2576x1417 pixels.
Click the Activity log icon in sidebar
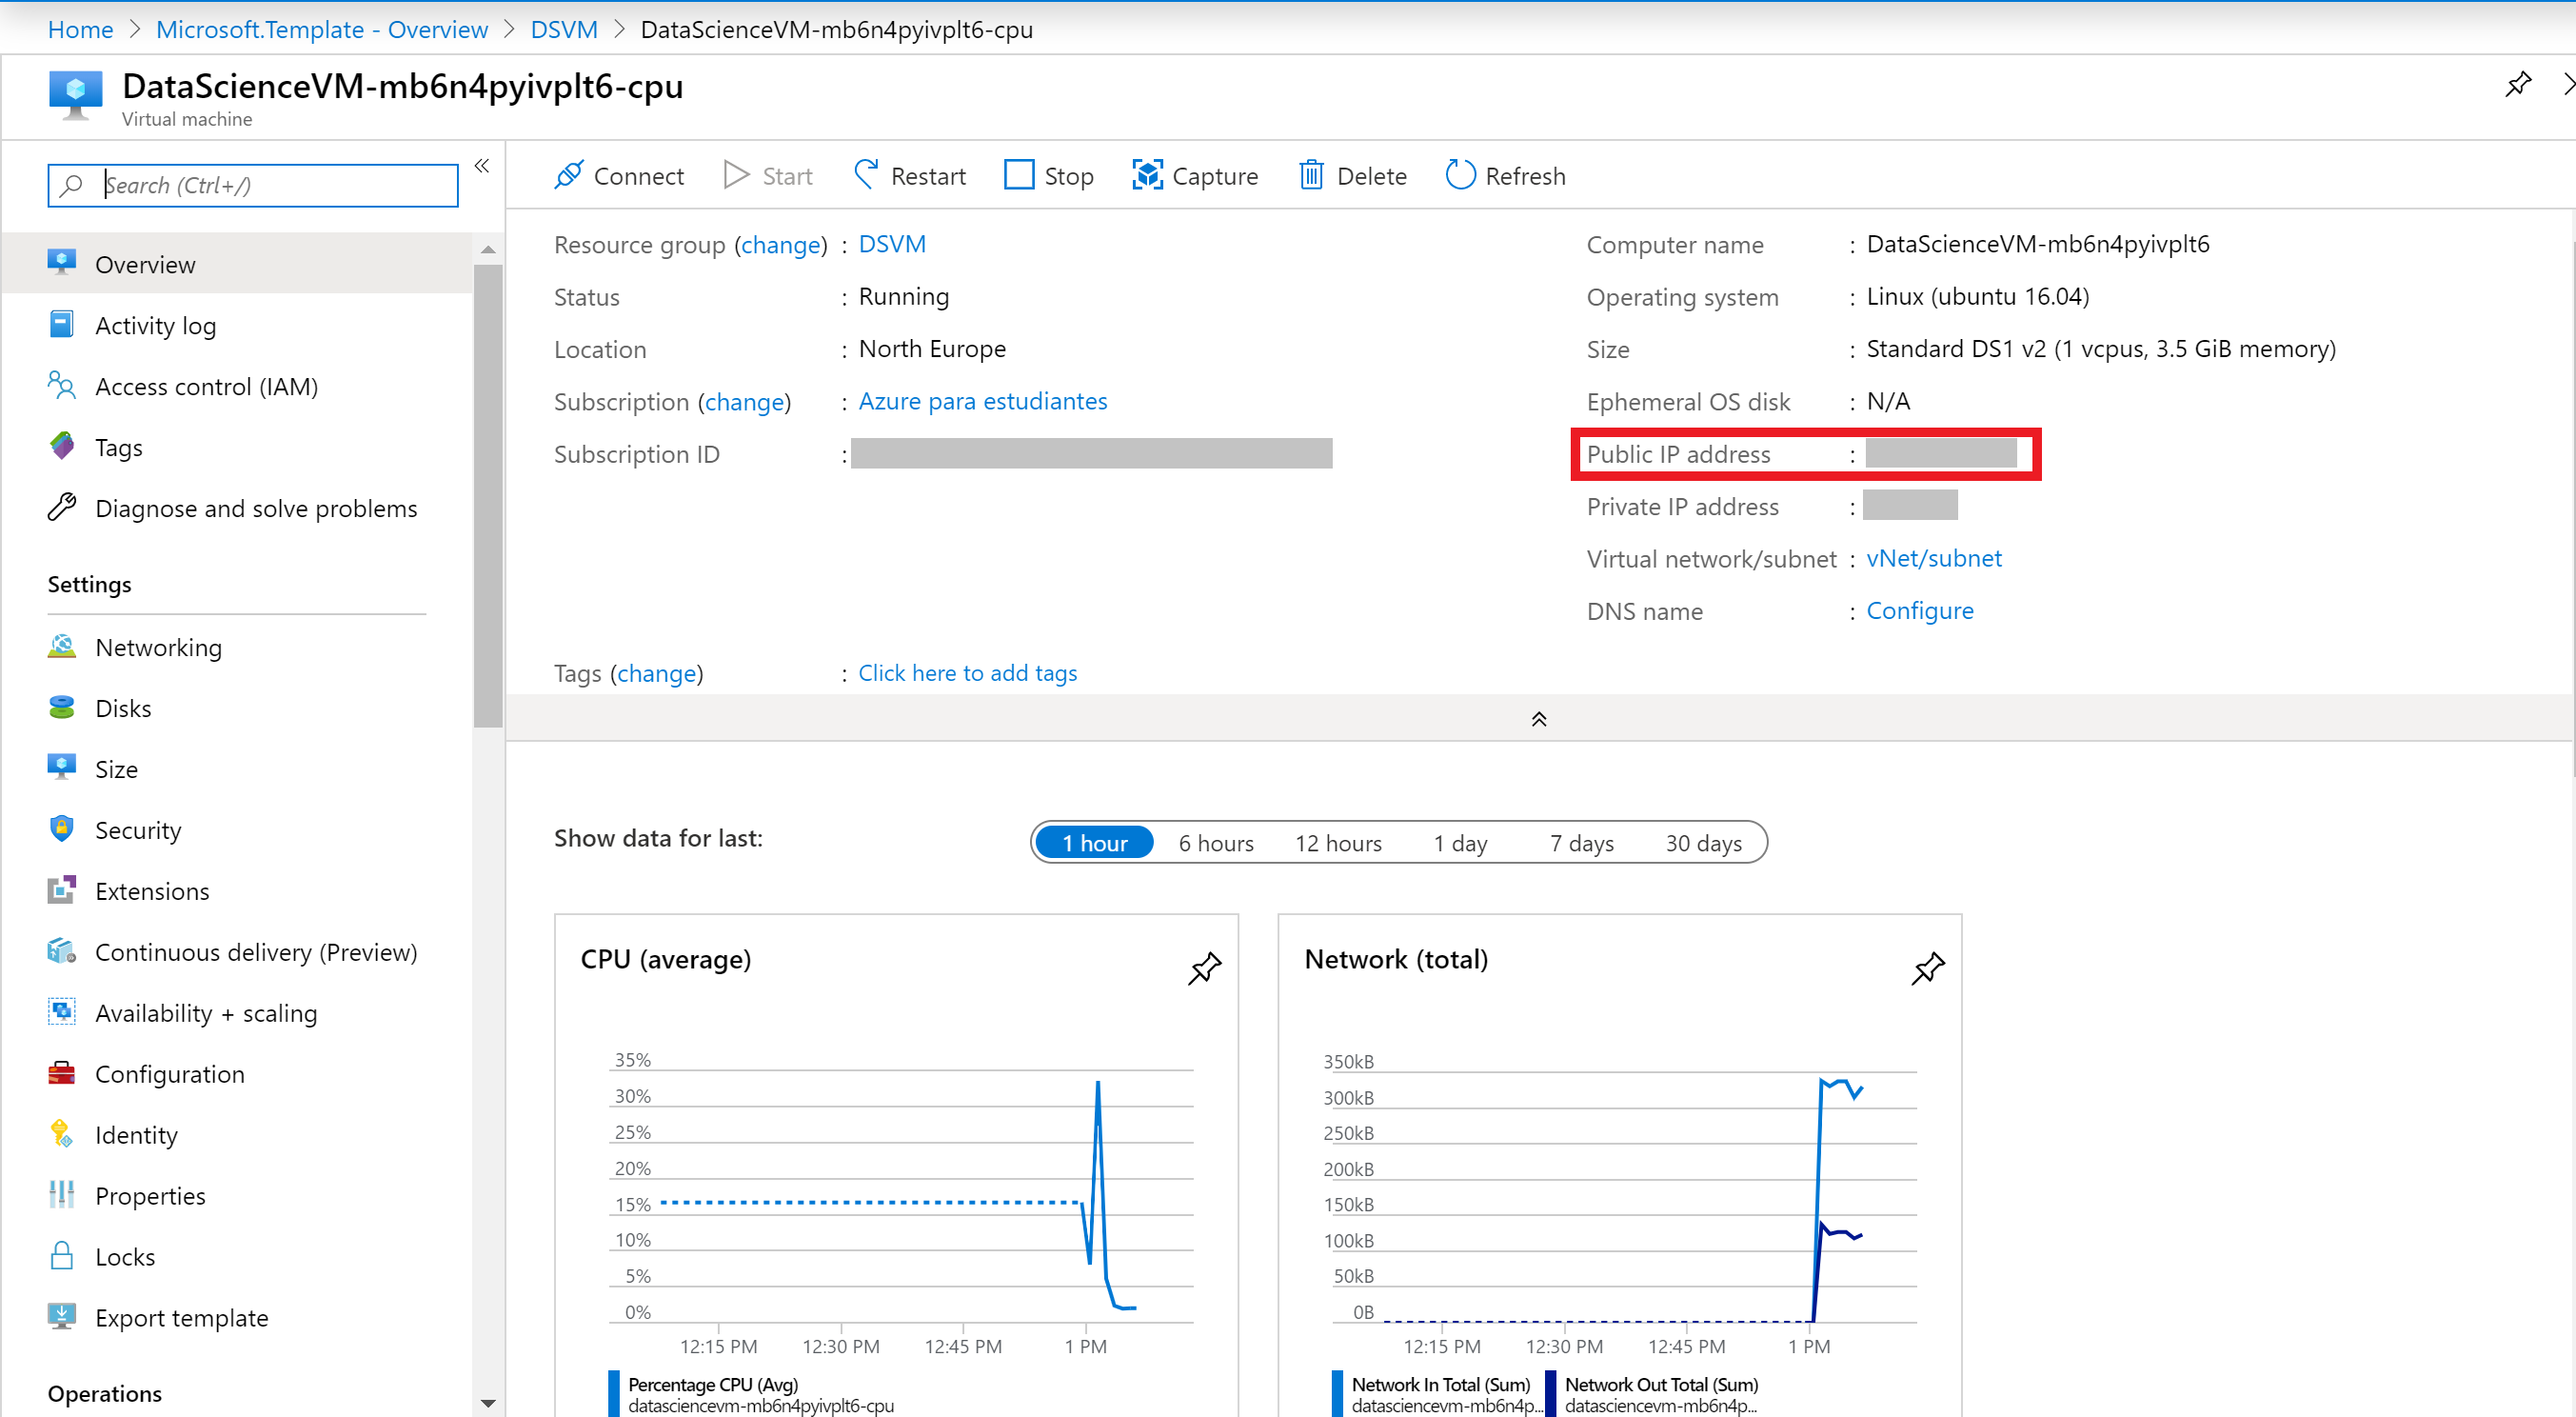[x=61, y=324]
